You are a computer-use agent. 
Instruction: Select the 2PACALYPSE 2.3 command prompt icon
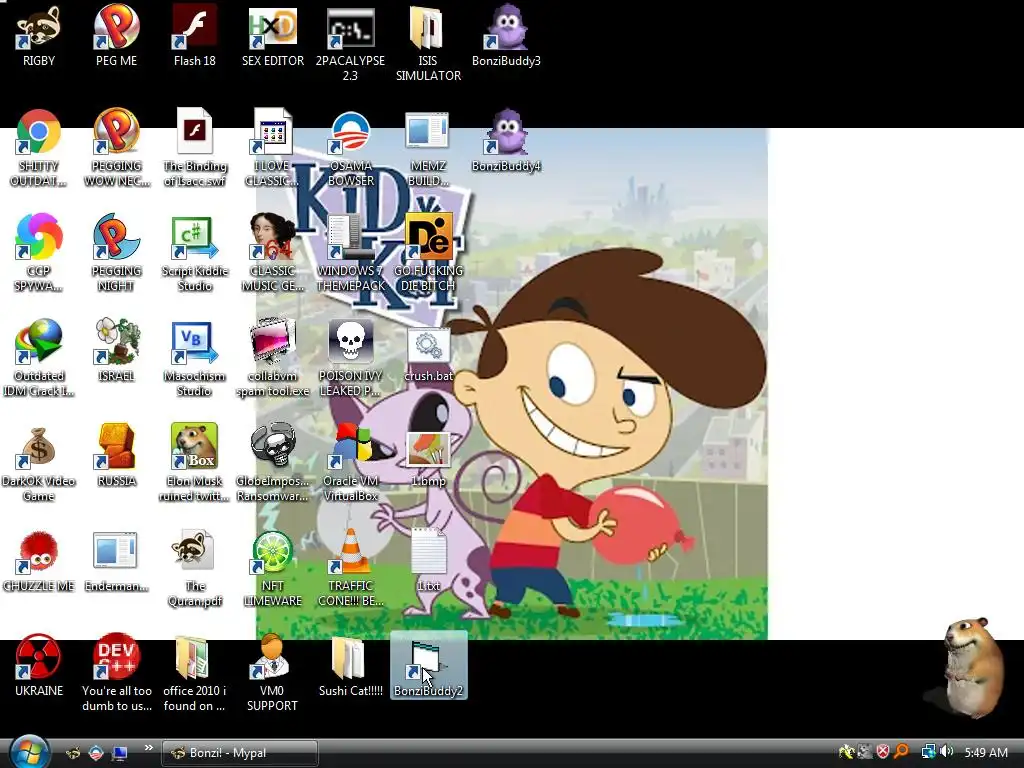click(x=350, y=43)
